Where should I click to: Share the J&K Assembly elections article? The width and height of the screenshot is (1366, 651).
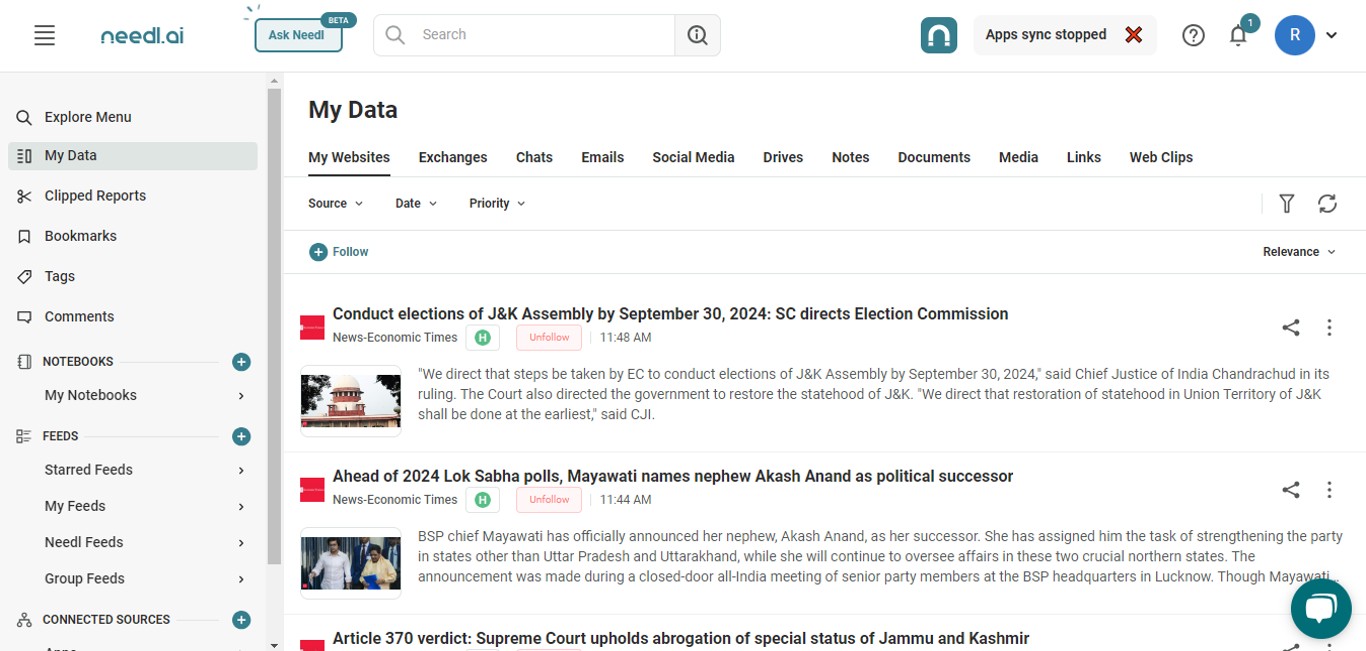pos(1291,327)
